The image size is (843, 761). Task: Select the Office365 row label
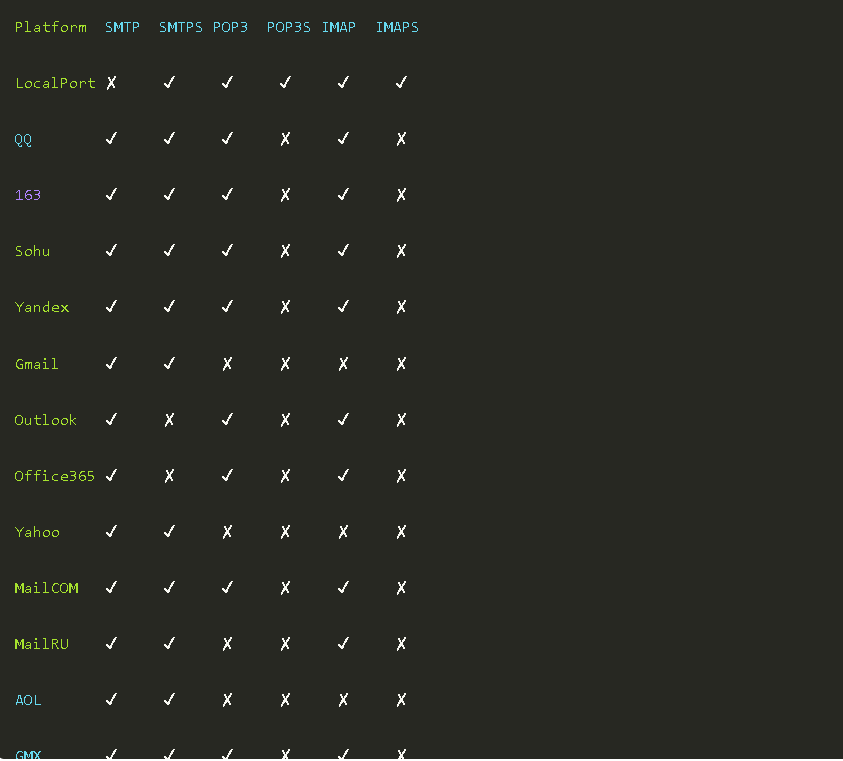click(54, 476)
